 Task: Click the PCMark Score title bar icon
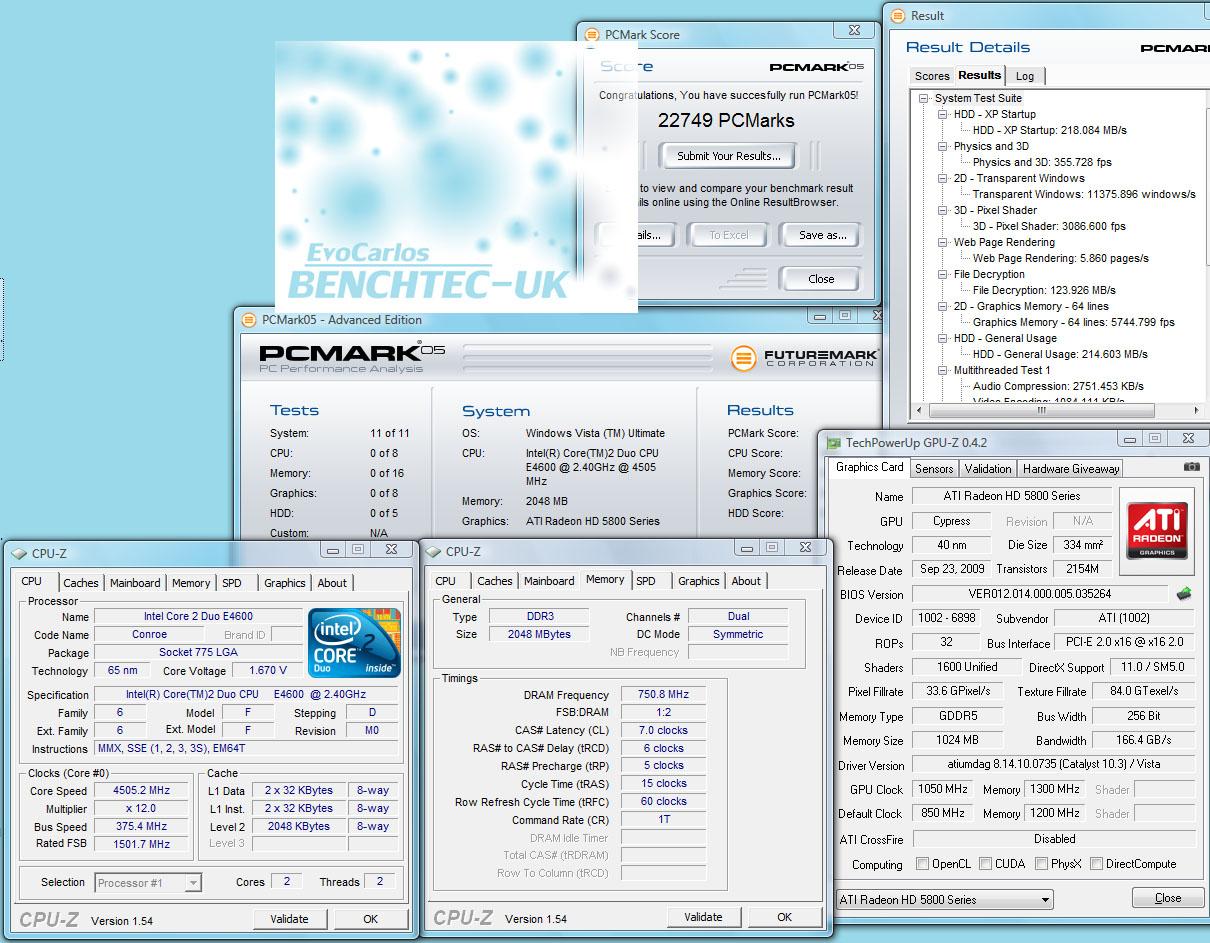pos(592,34)
